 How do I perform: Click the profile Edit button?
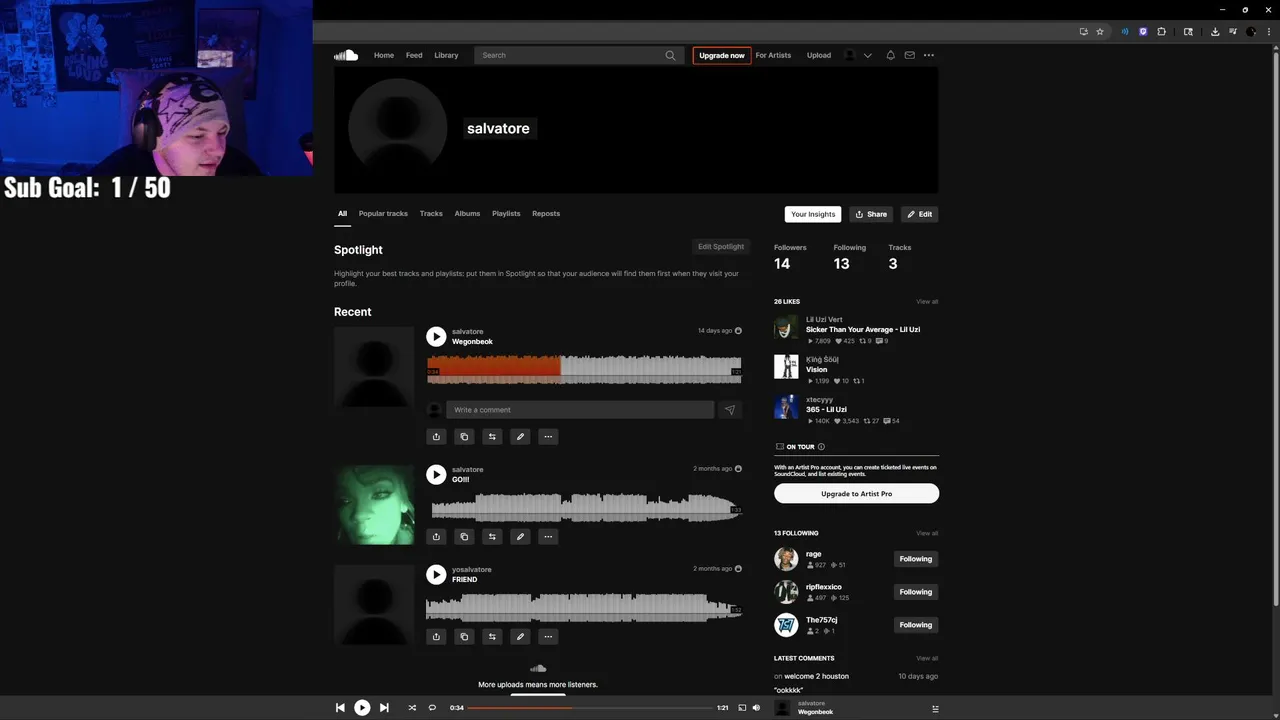(x=920, y=214)
